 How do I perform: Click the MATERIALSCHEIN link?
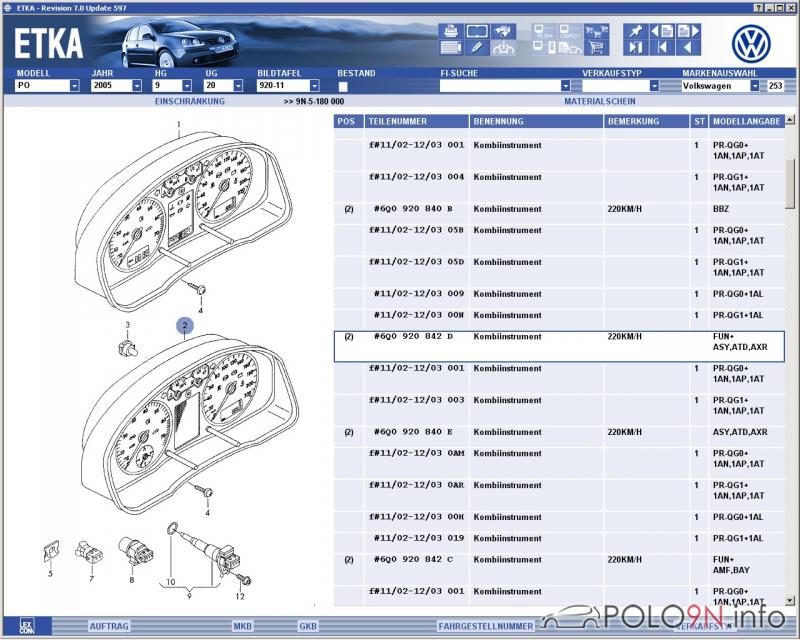[x=600, y=101]
